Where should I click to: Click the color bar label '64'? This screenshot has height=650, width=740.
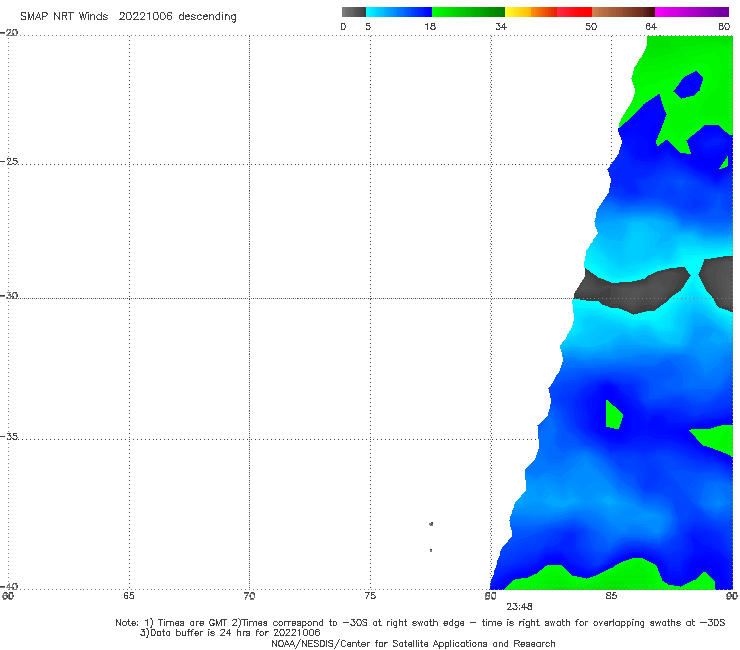coord(651,26)
